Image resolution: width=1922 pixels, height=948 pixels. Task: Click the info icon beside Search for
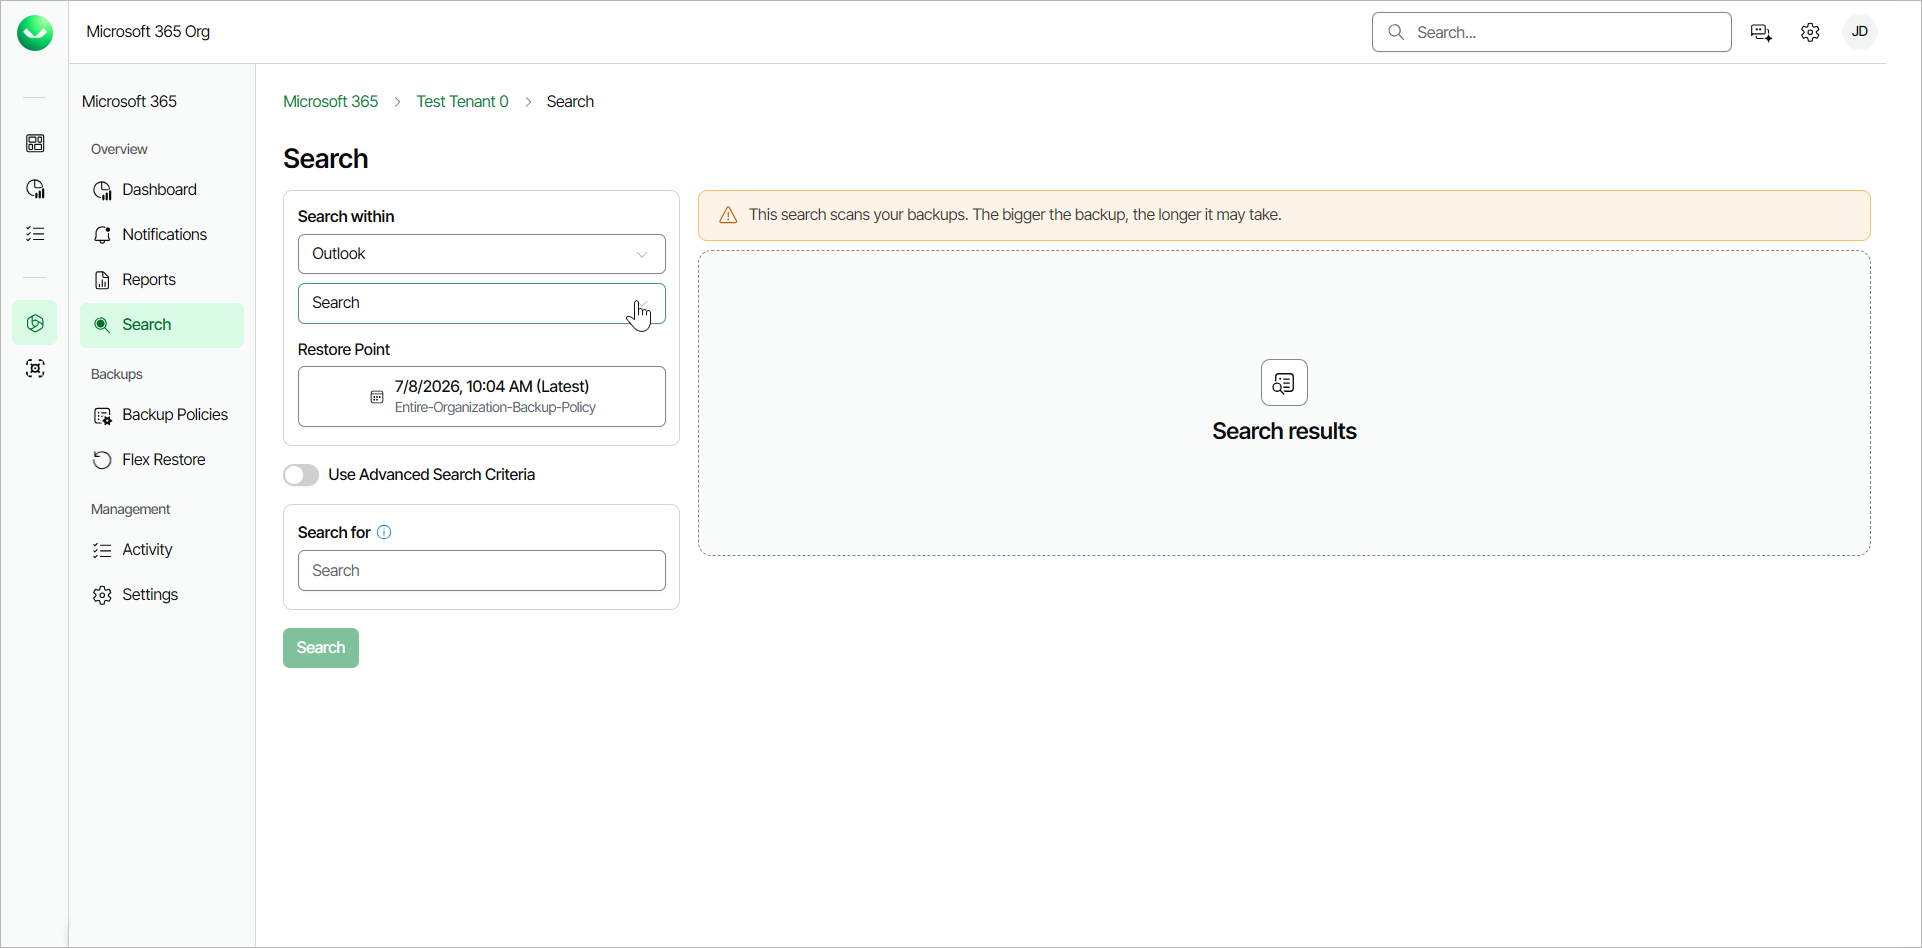pyautogui.click(x=384, y=532)
